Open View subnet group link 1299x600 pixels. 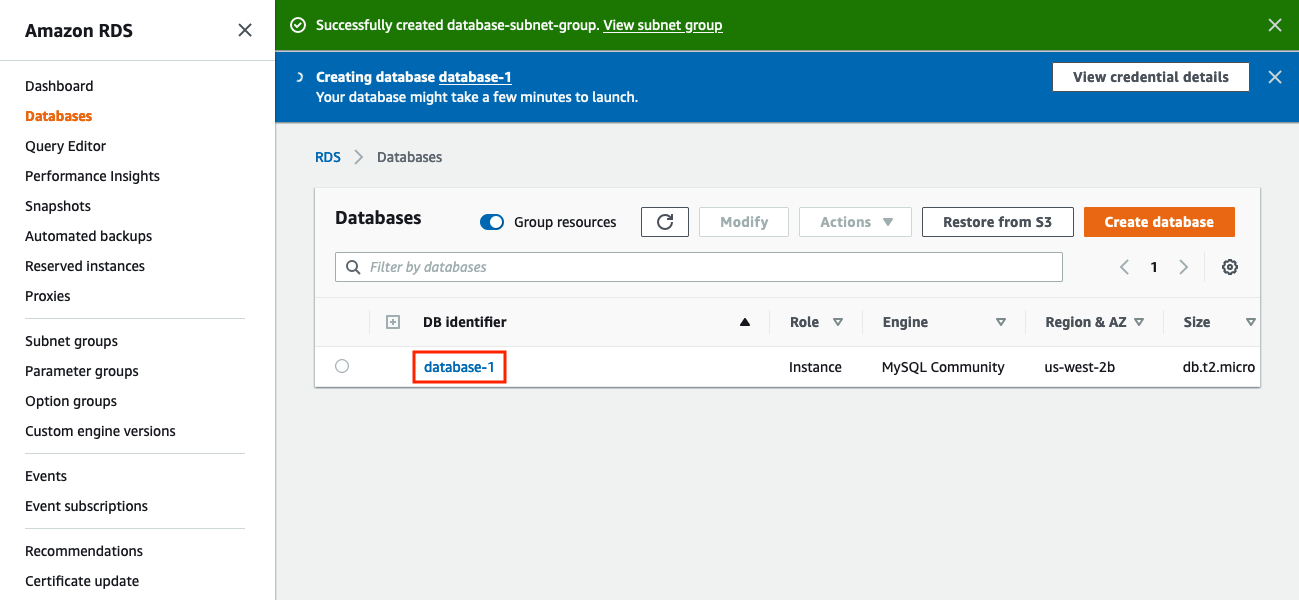[x=663, y=25]
